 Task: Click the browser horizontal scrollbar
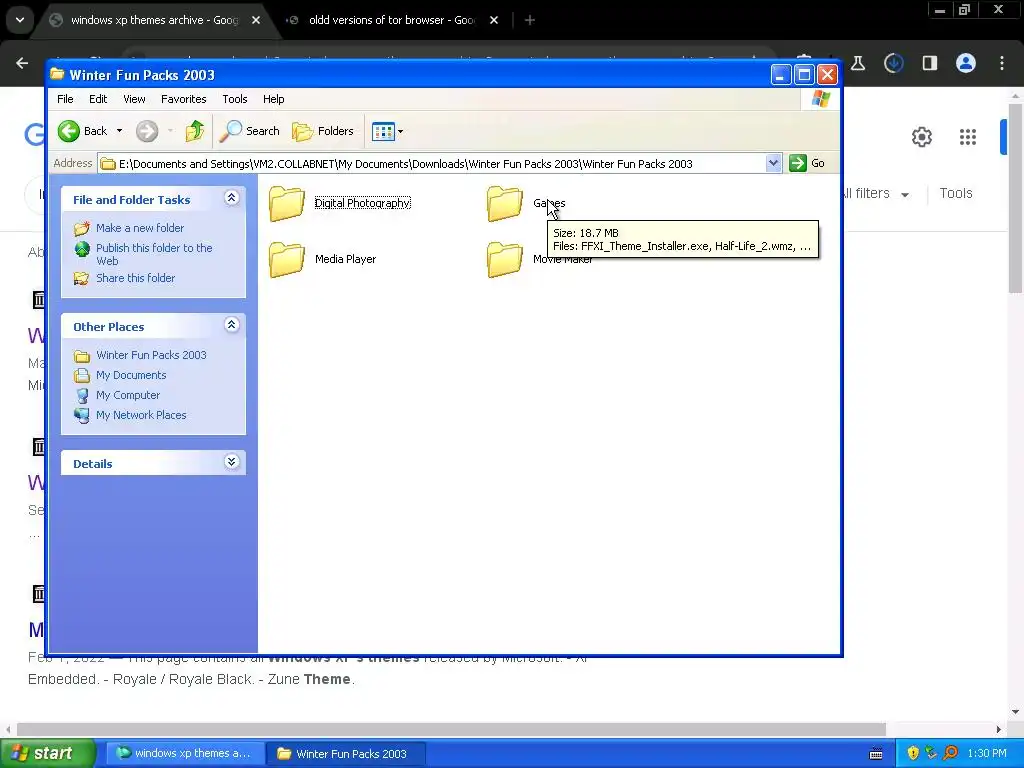[x=451, y=729]
